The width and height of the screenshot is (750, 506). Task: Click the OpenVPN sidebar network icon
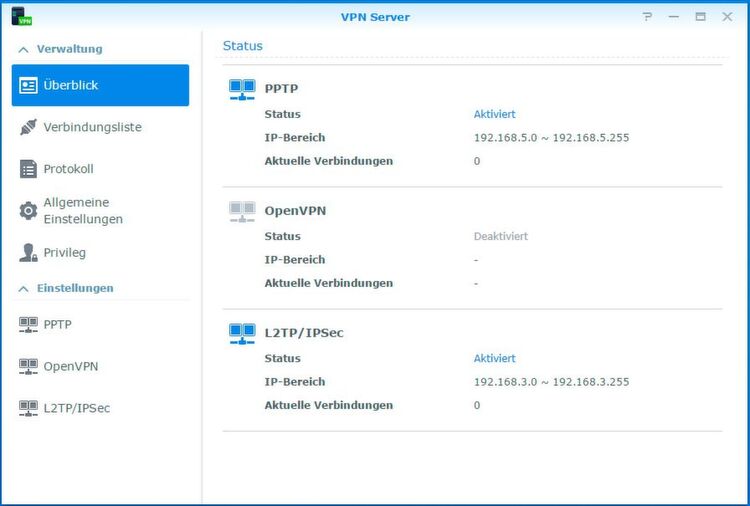[28, 366]
